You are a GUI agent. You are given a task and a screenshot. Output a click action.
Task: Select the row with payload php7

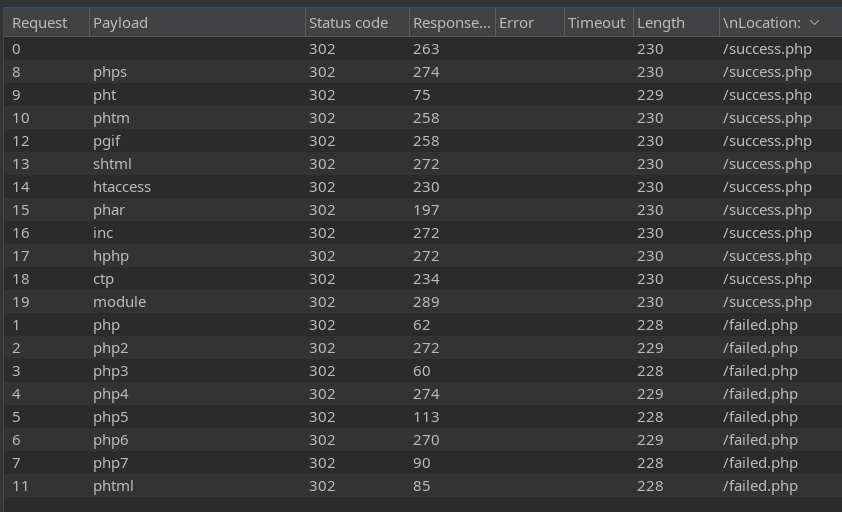(x=423, y=463)
